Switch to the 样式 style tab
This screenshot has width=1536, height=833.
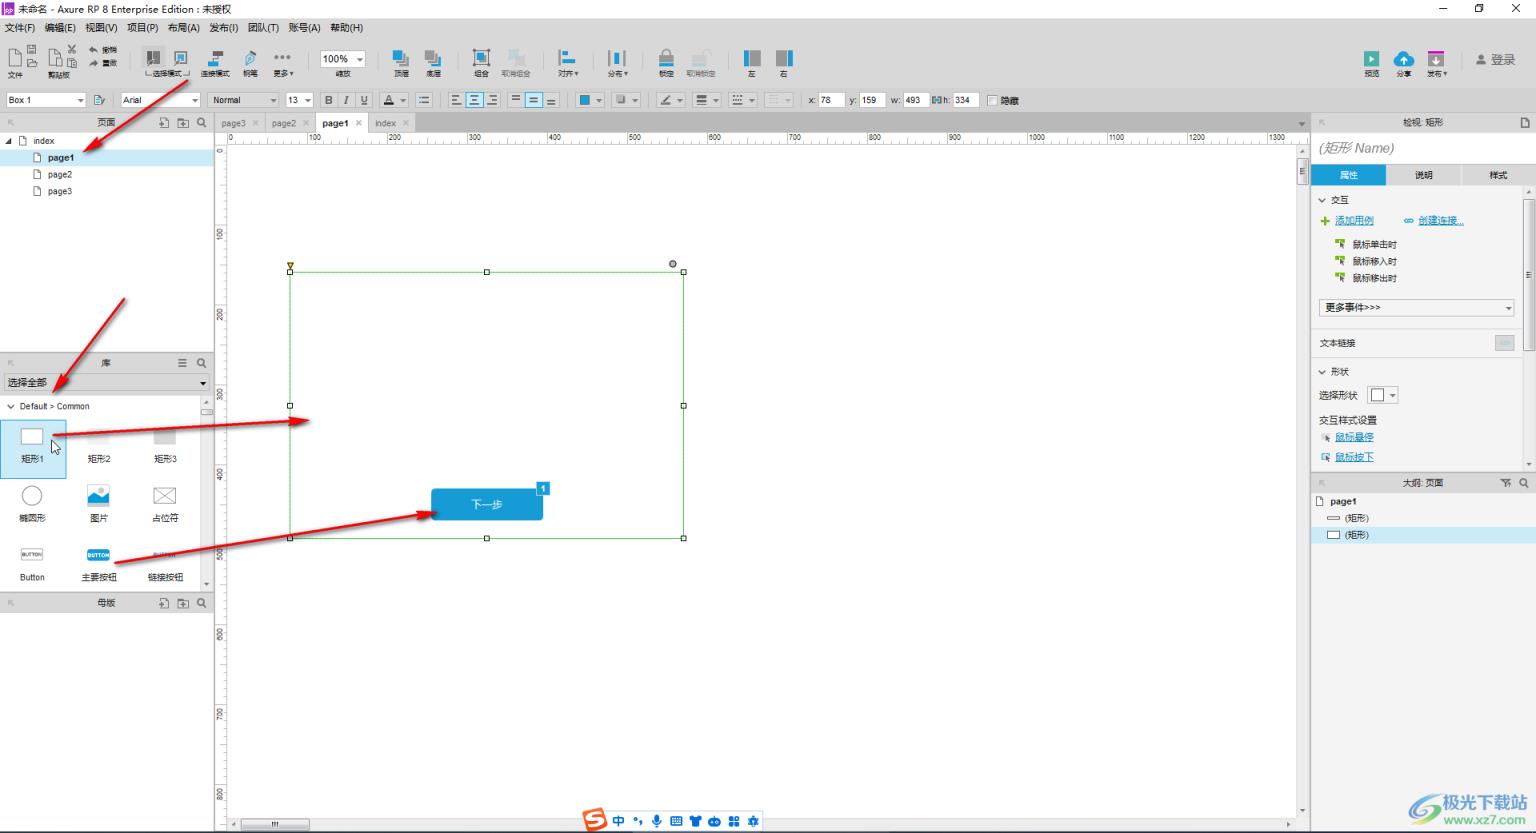(x=1498, y=175)
